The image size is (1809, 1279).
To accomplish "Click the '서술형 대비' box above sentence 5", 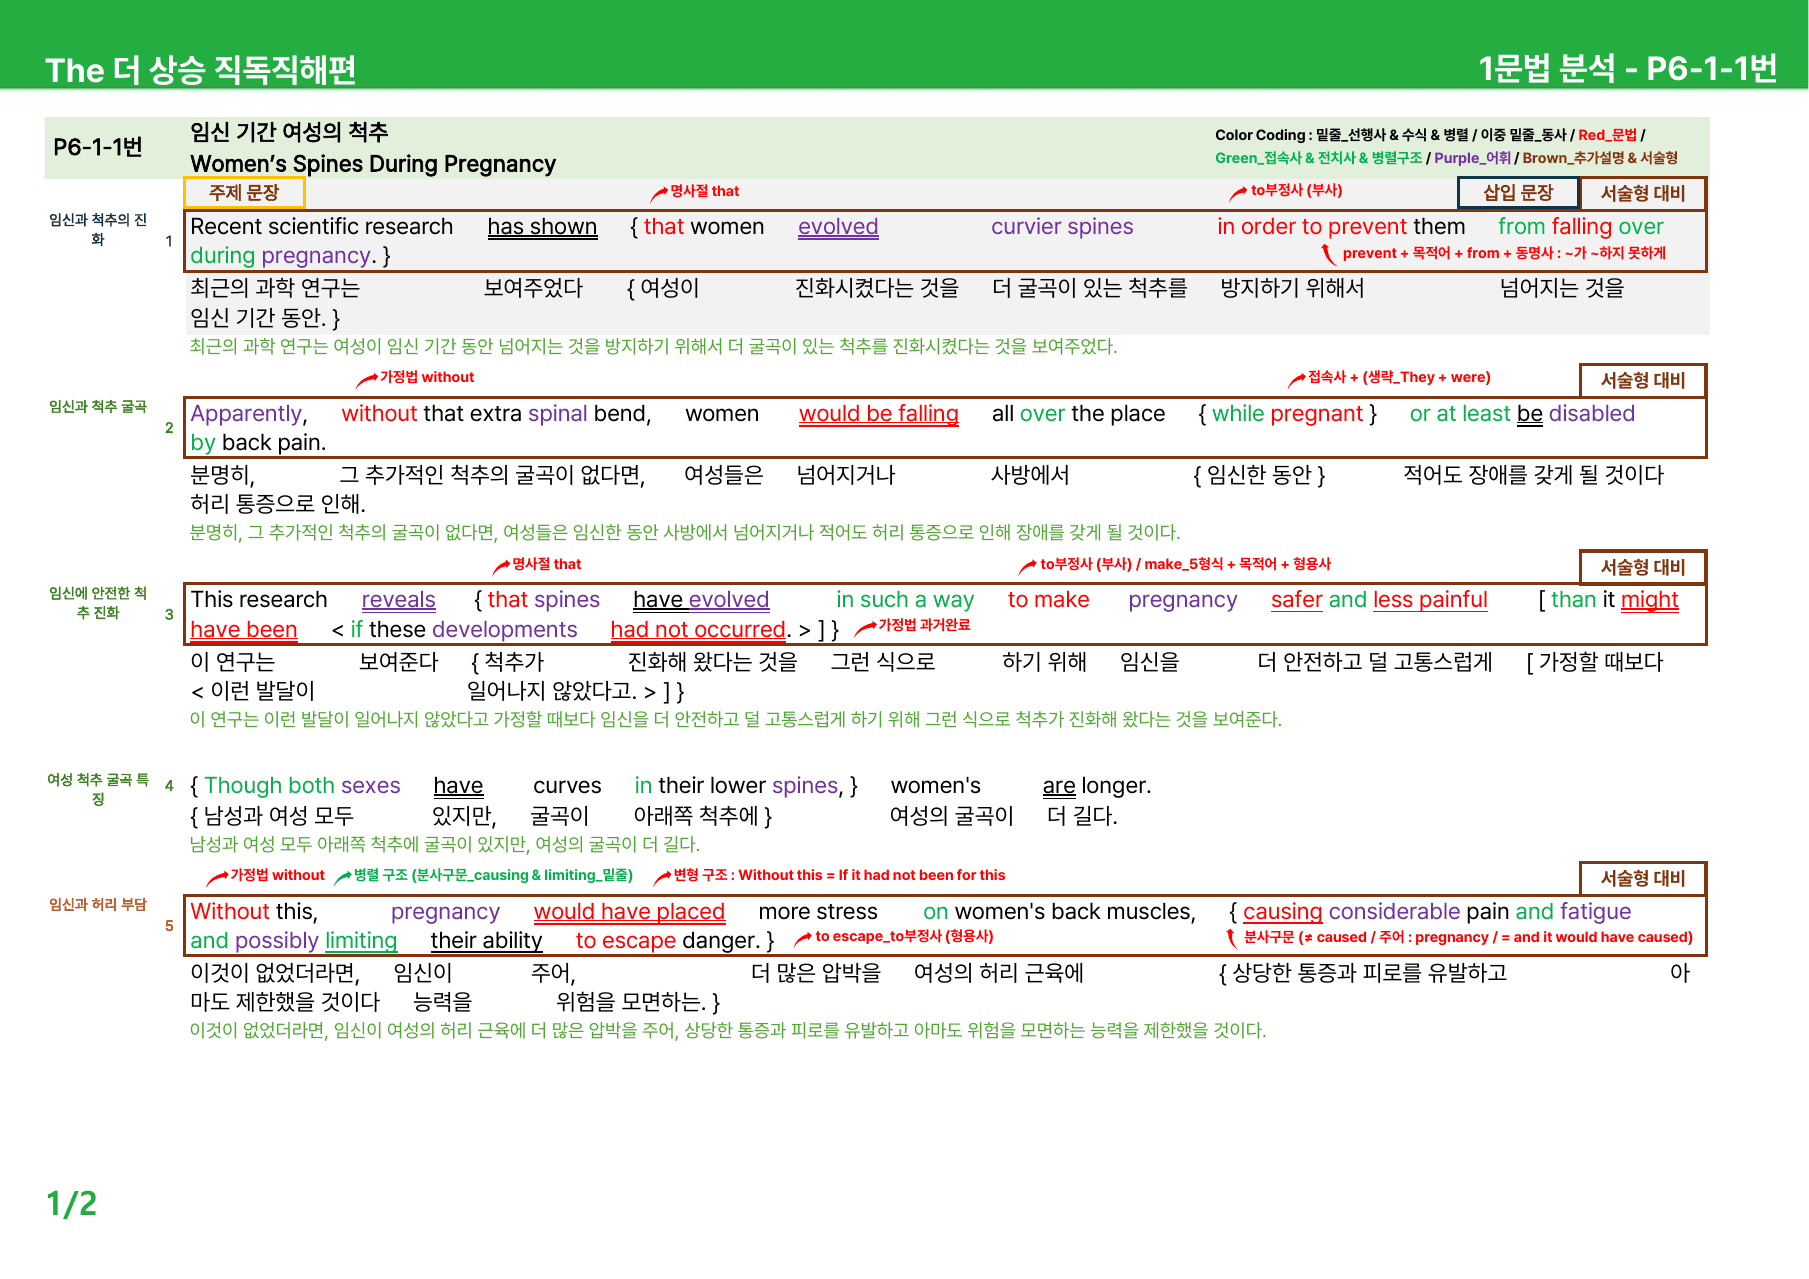I will pyautogui.click(x=1643, y=878).
